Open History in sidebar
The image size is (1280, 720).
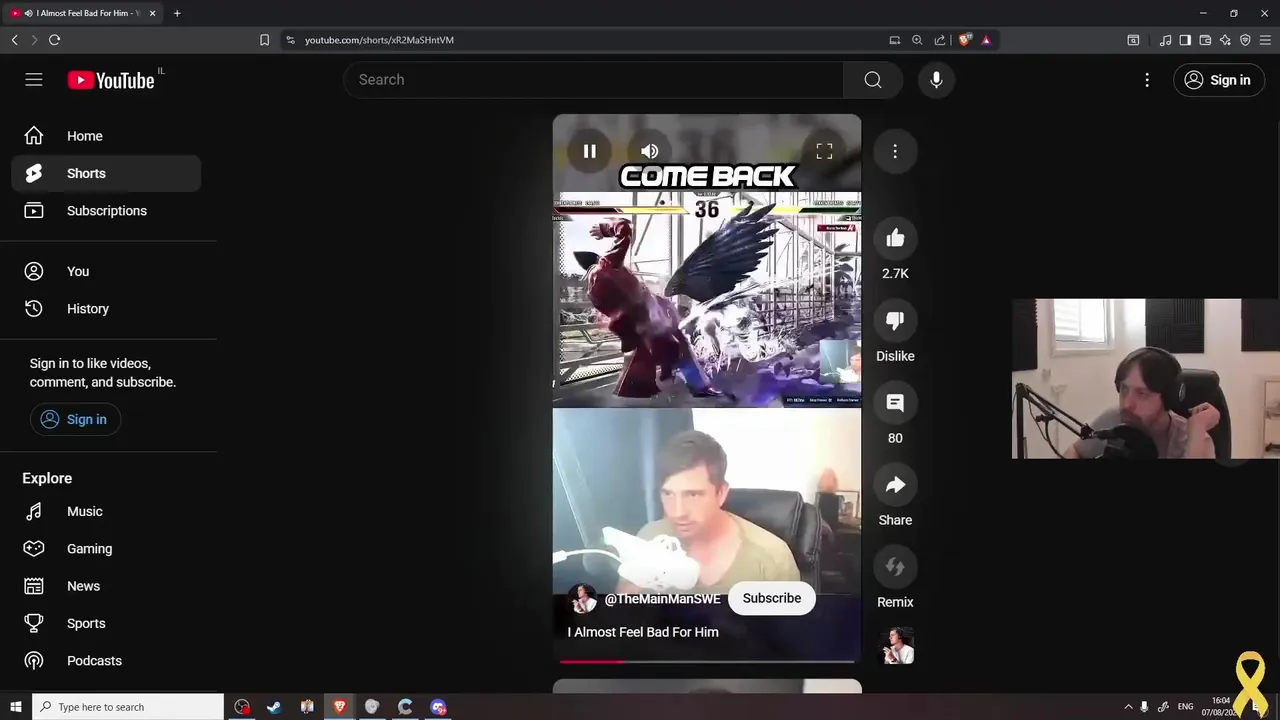[x=106, y=309]
